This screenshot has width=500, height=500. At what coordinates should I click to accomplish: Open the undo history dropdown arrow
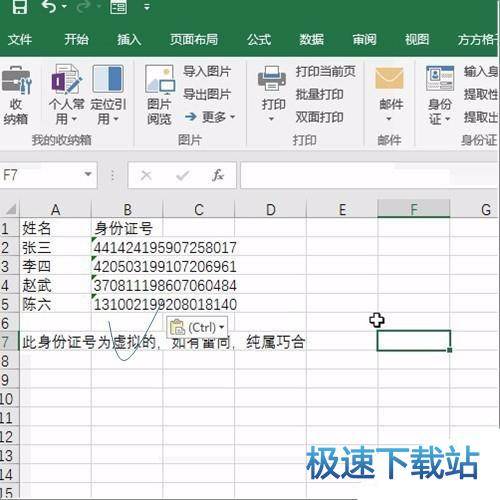[x=65, y=6]
